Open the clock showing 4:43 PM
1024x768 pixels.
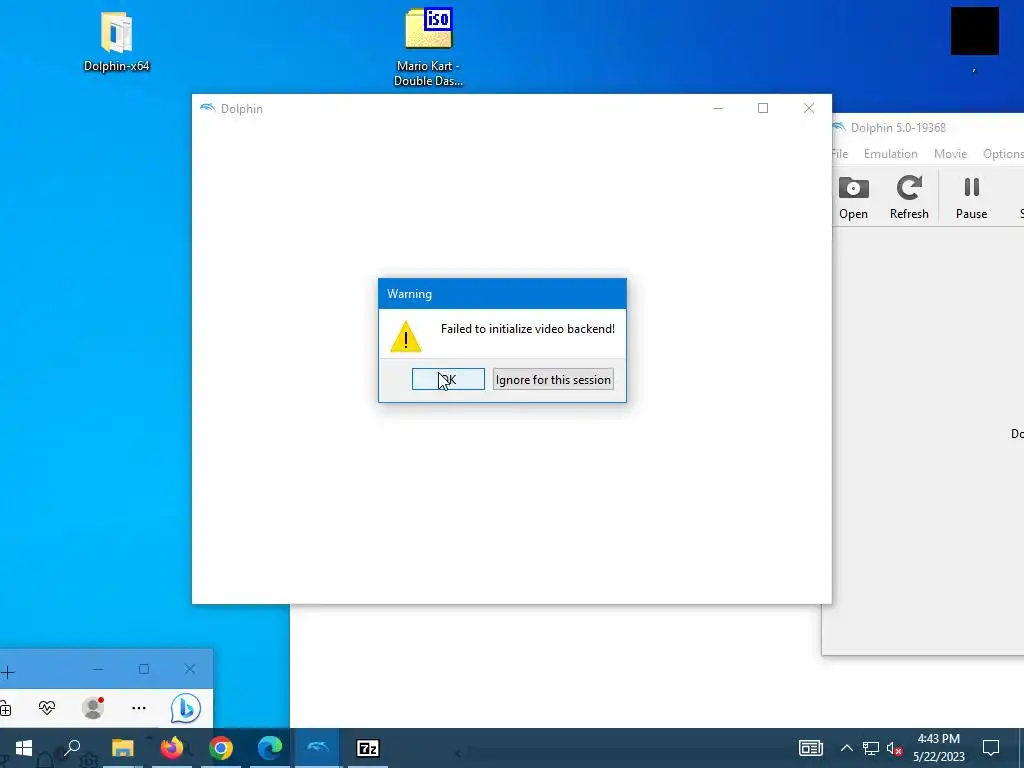pos(938,748)
